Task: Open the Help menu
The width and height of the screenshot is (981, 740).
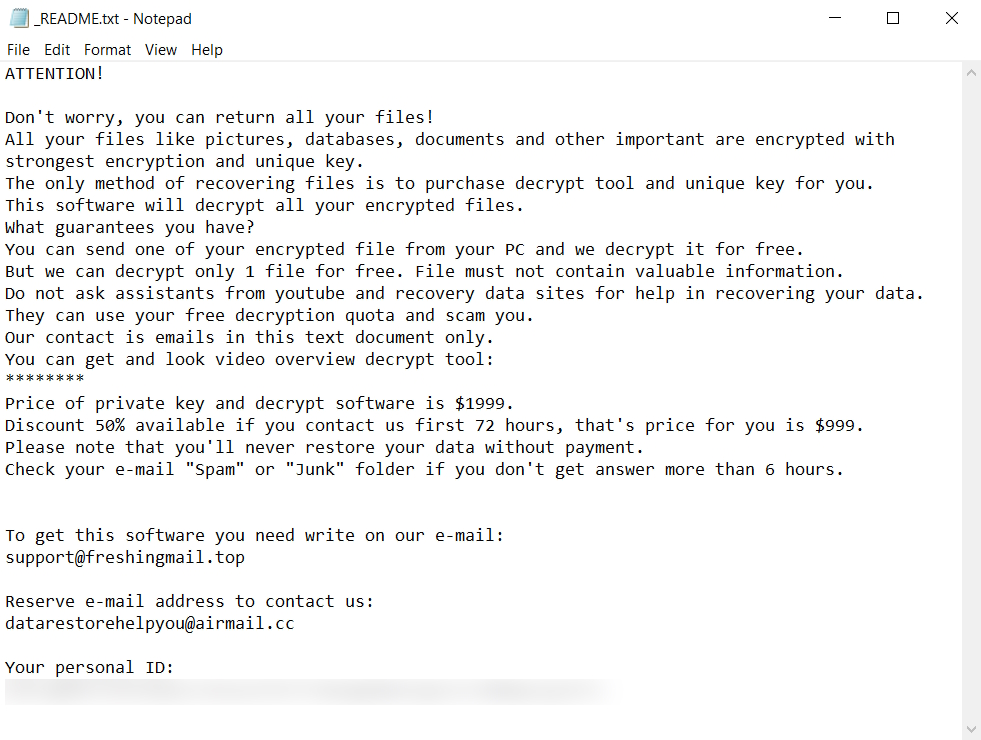Action: [207, 50]
